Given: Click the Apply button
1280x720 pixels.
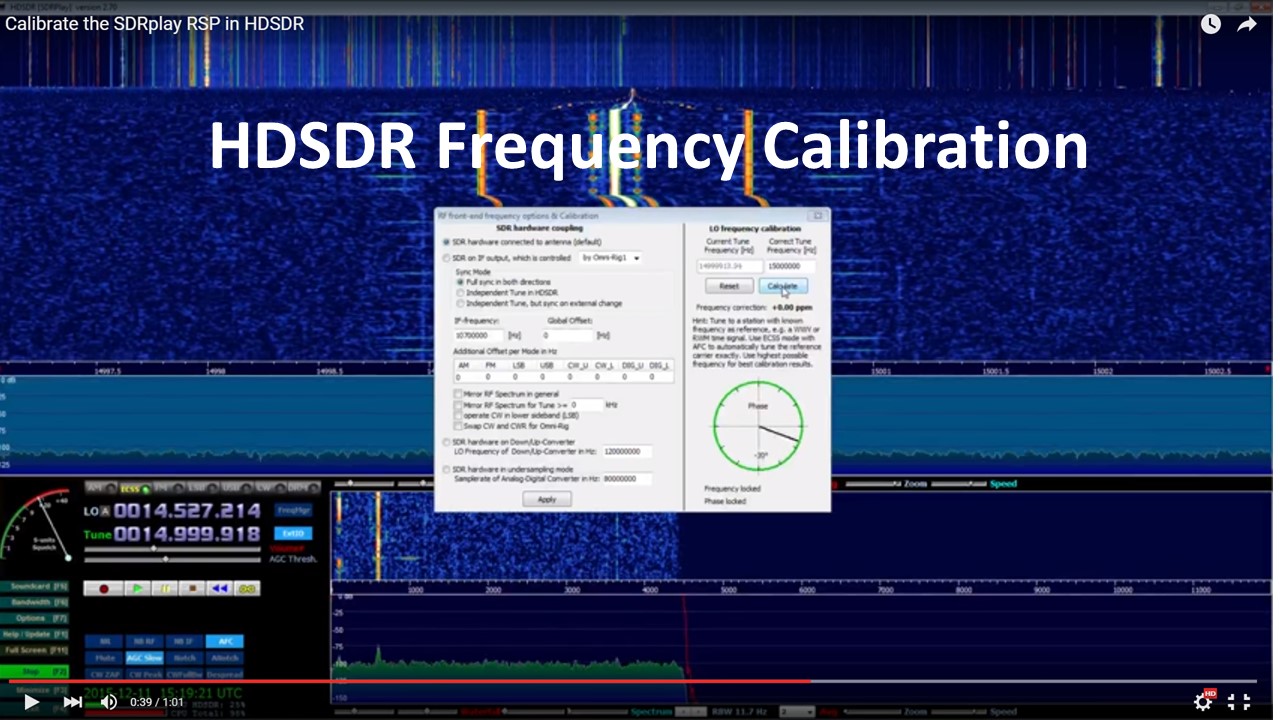Looking at the screenshot, I should pos(547,499).
